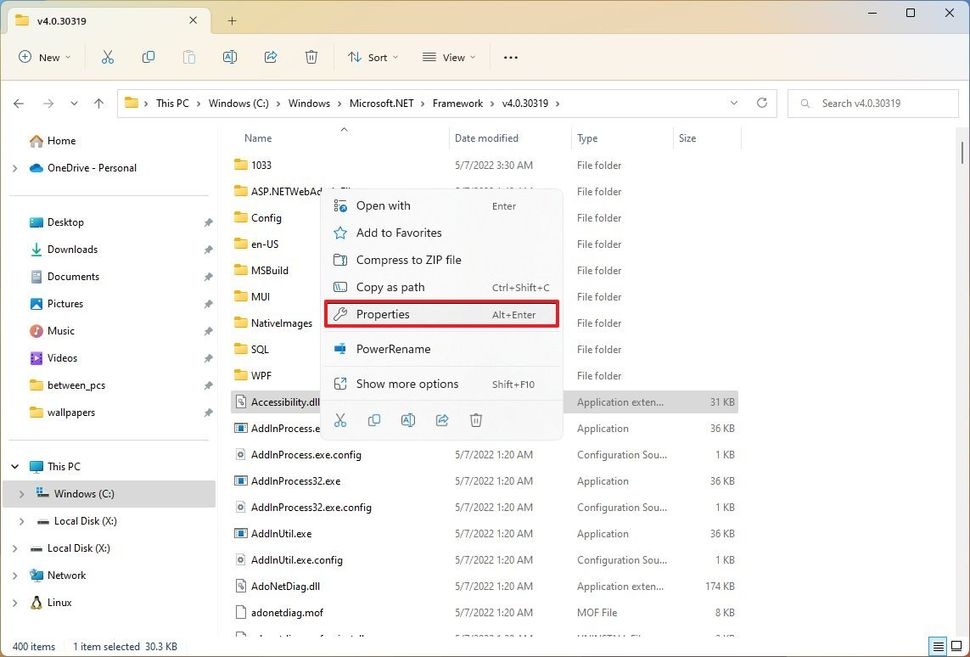Open the Sort dropdown menu
The image size is (970, 657).
coord(371,57)
